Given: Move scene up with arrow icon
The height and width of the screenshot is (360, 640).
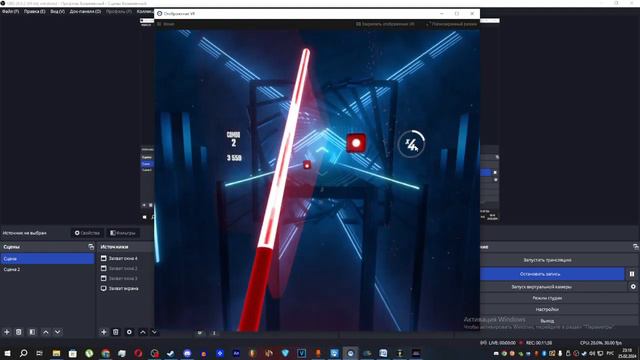Looking at the screenshot, I should pos(46,332).
